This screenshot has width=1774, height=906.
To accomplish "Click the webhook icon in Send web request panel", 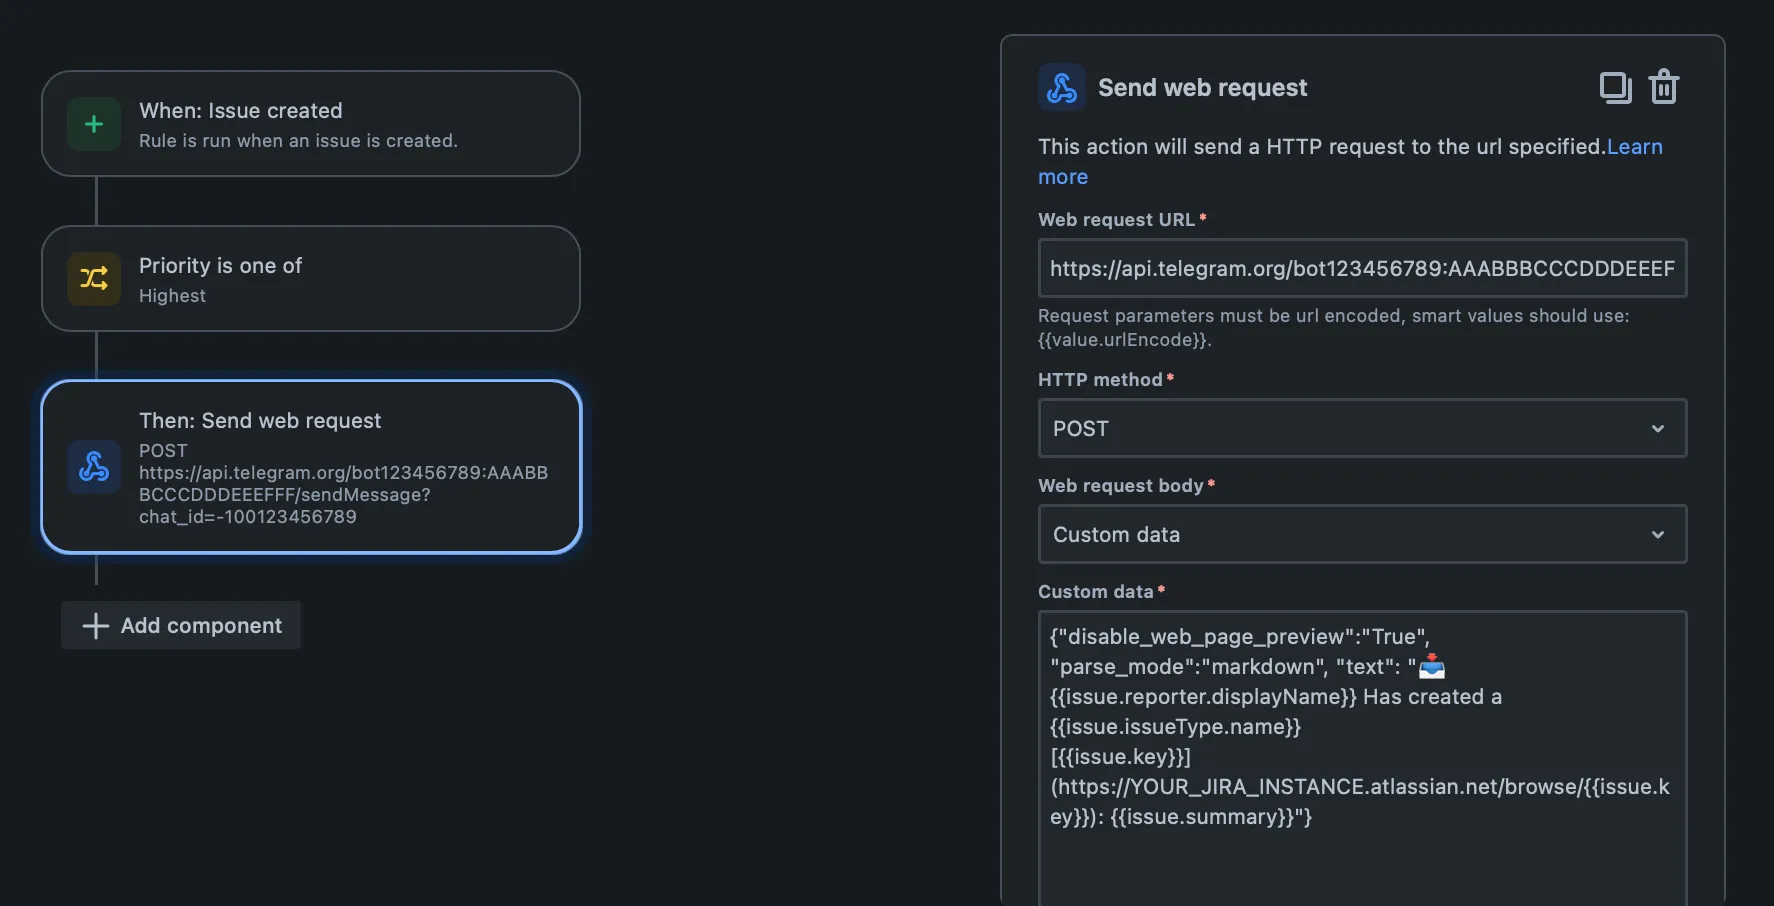I will pyautogui.click(x=1062, y=87).
